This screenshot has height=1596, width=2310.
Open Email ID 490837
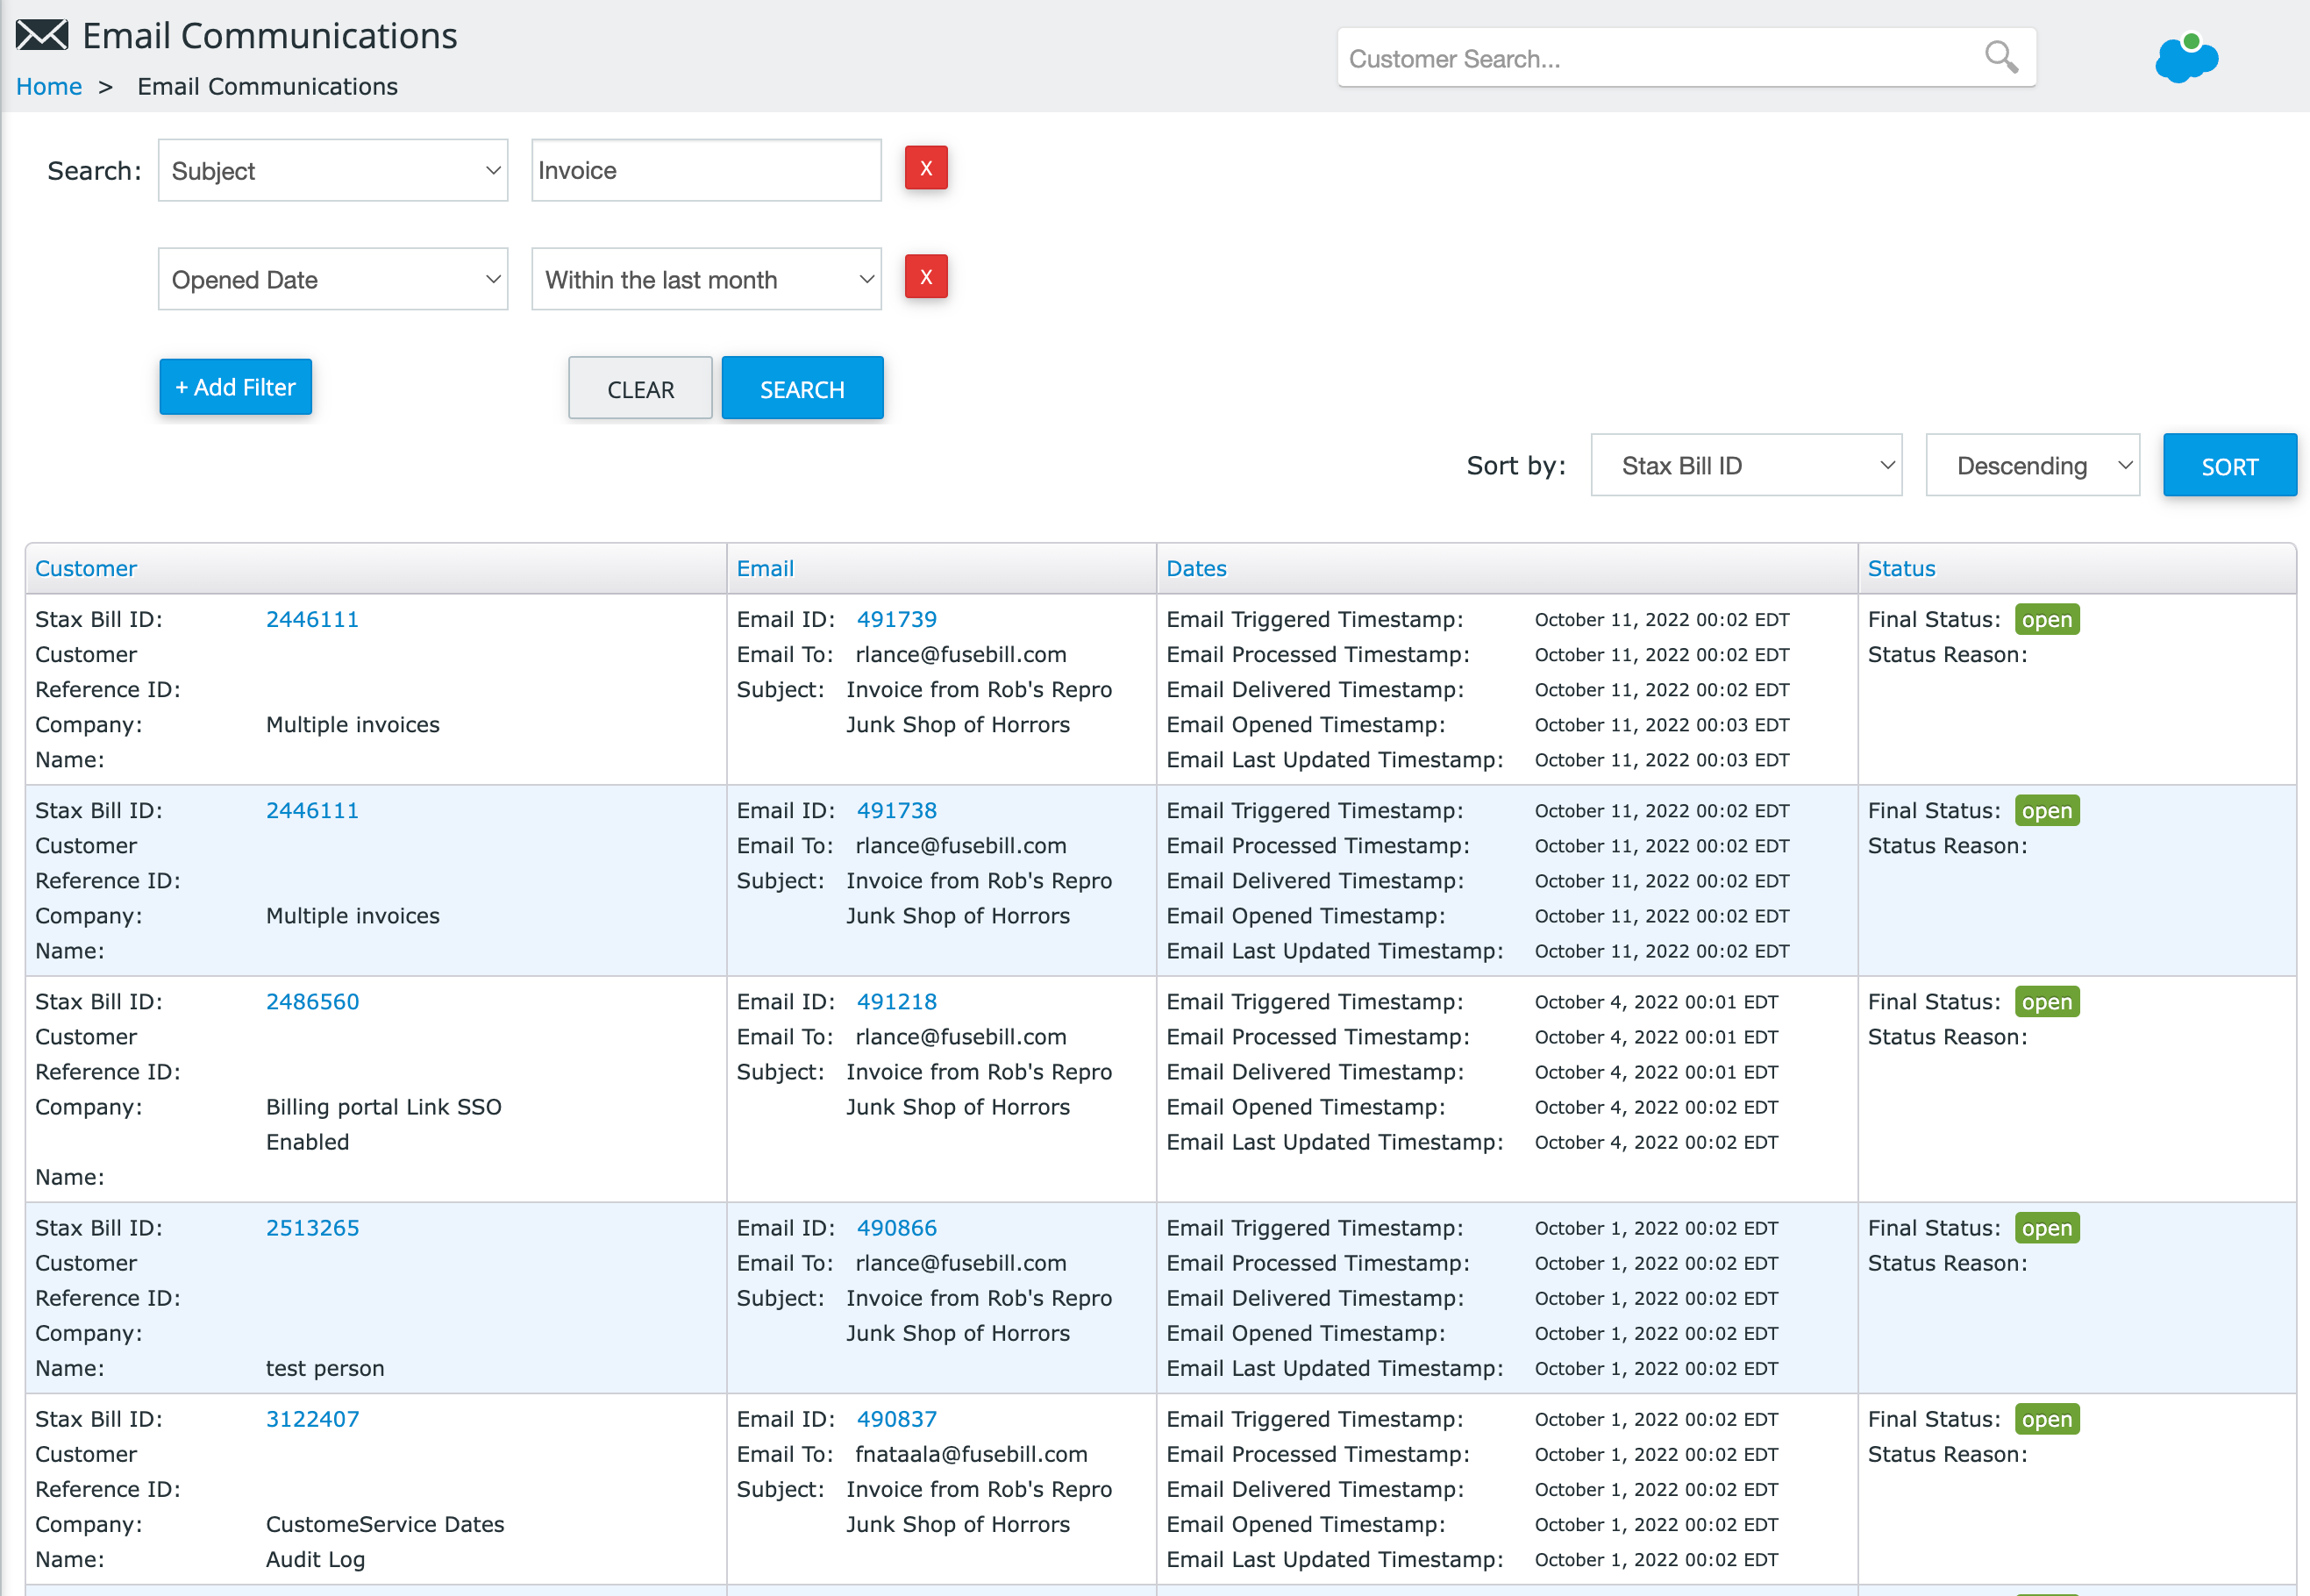point(896,1419)
